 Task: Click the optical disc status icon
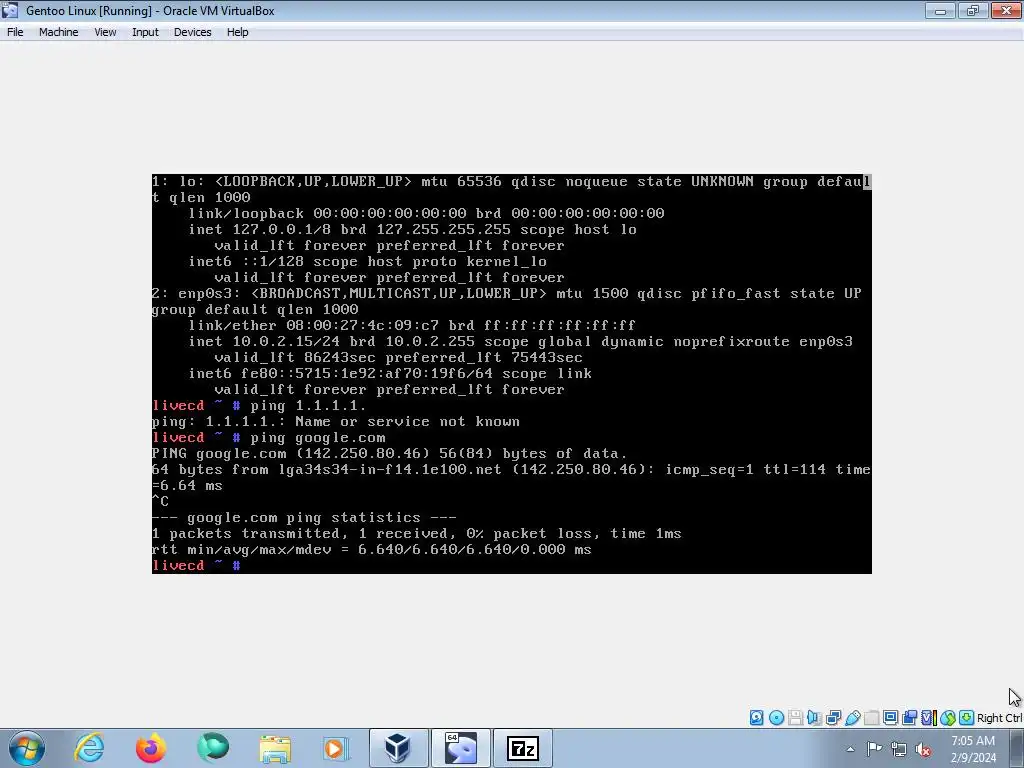coord(776,718)
